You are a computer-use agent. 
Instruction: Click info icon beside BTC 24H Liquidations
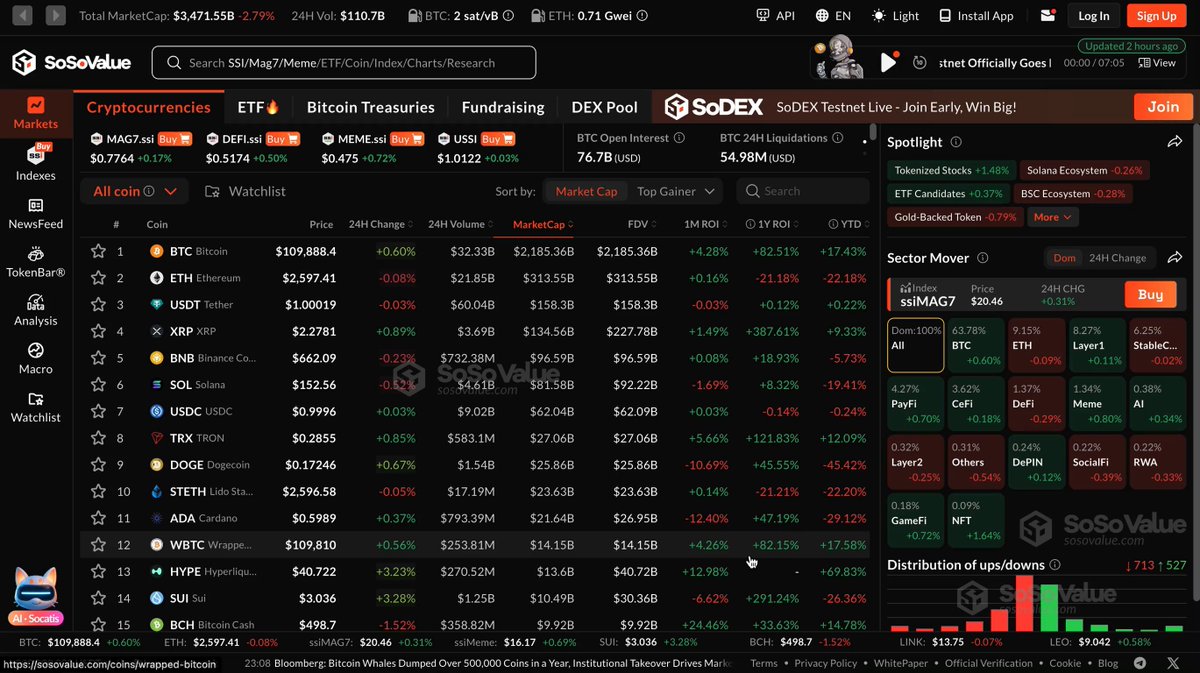(x=838, y=138)
